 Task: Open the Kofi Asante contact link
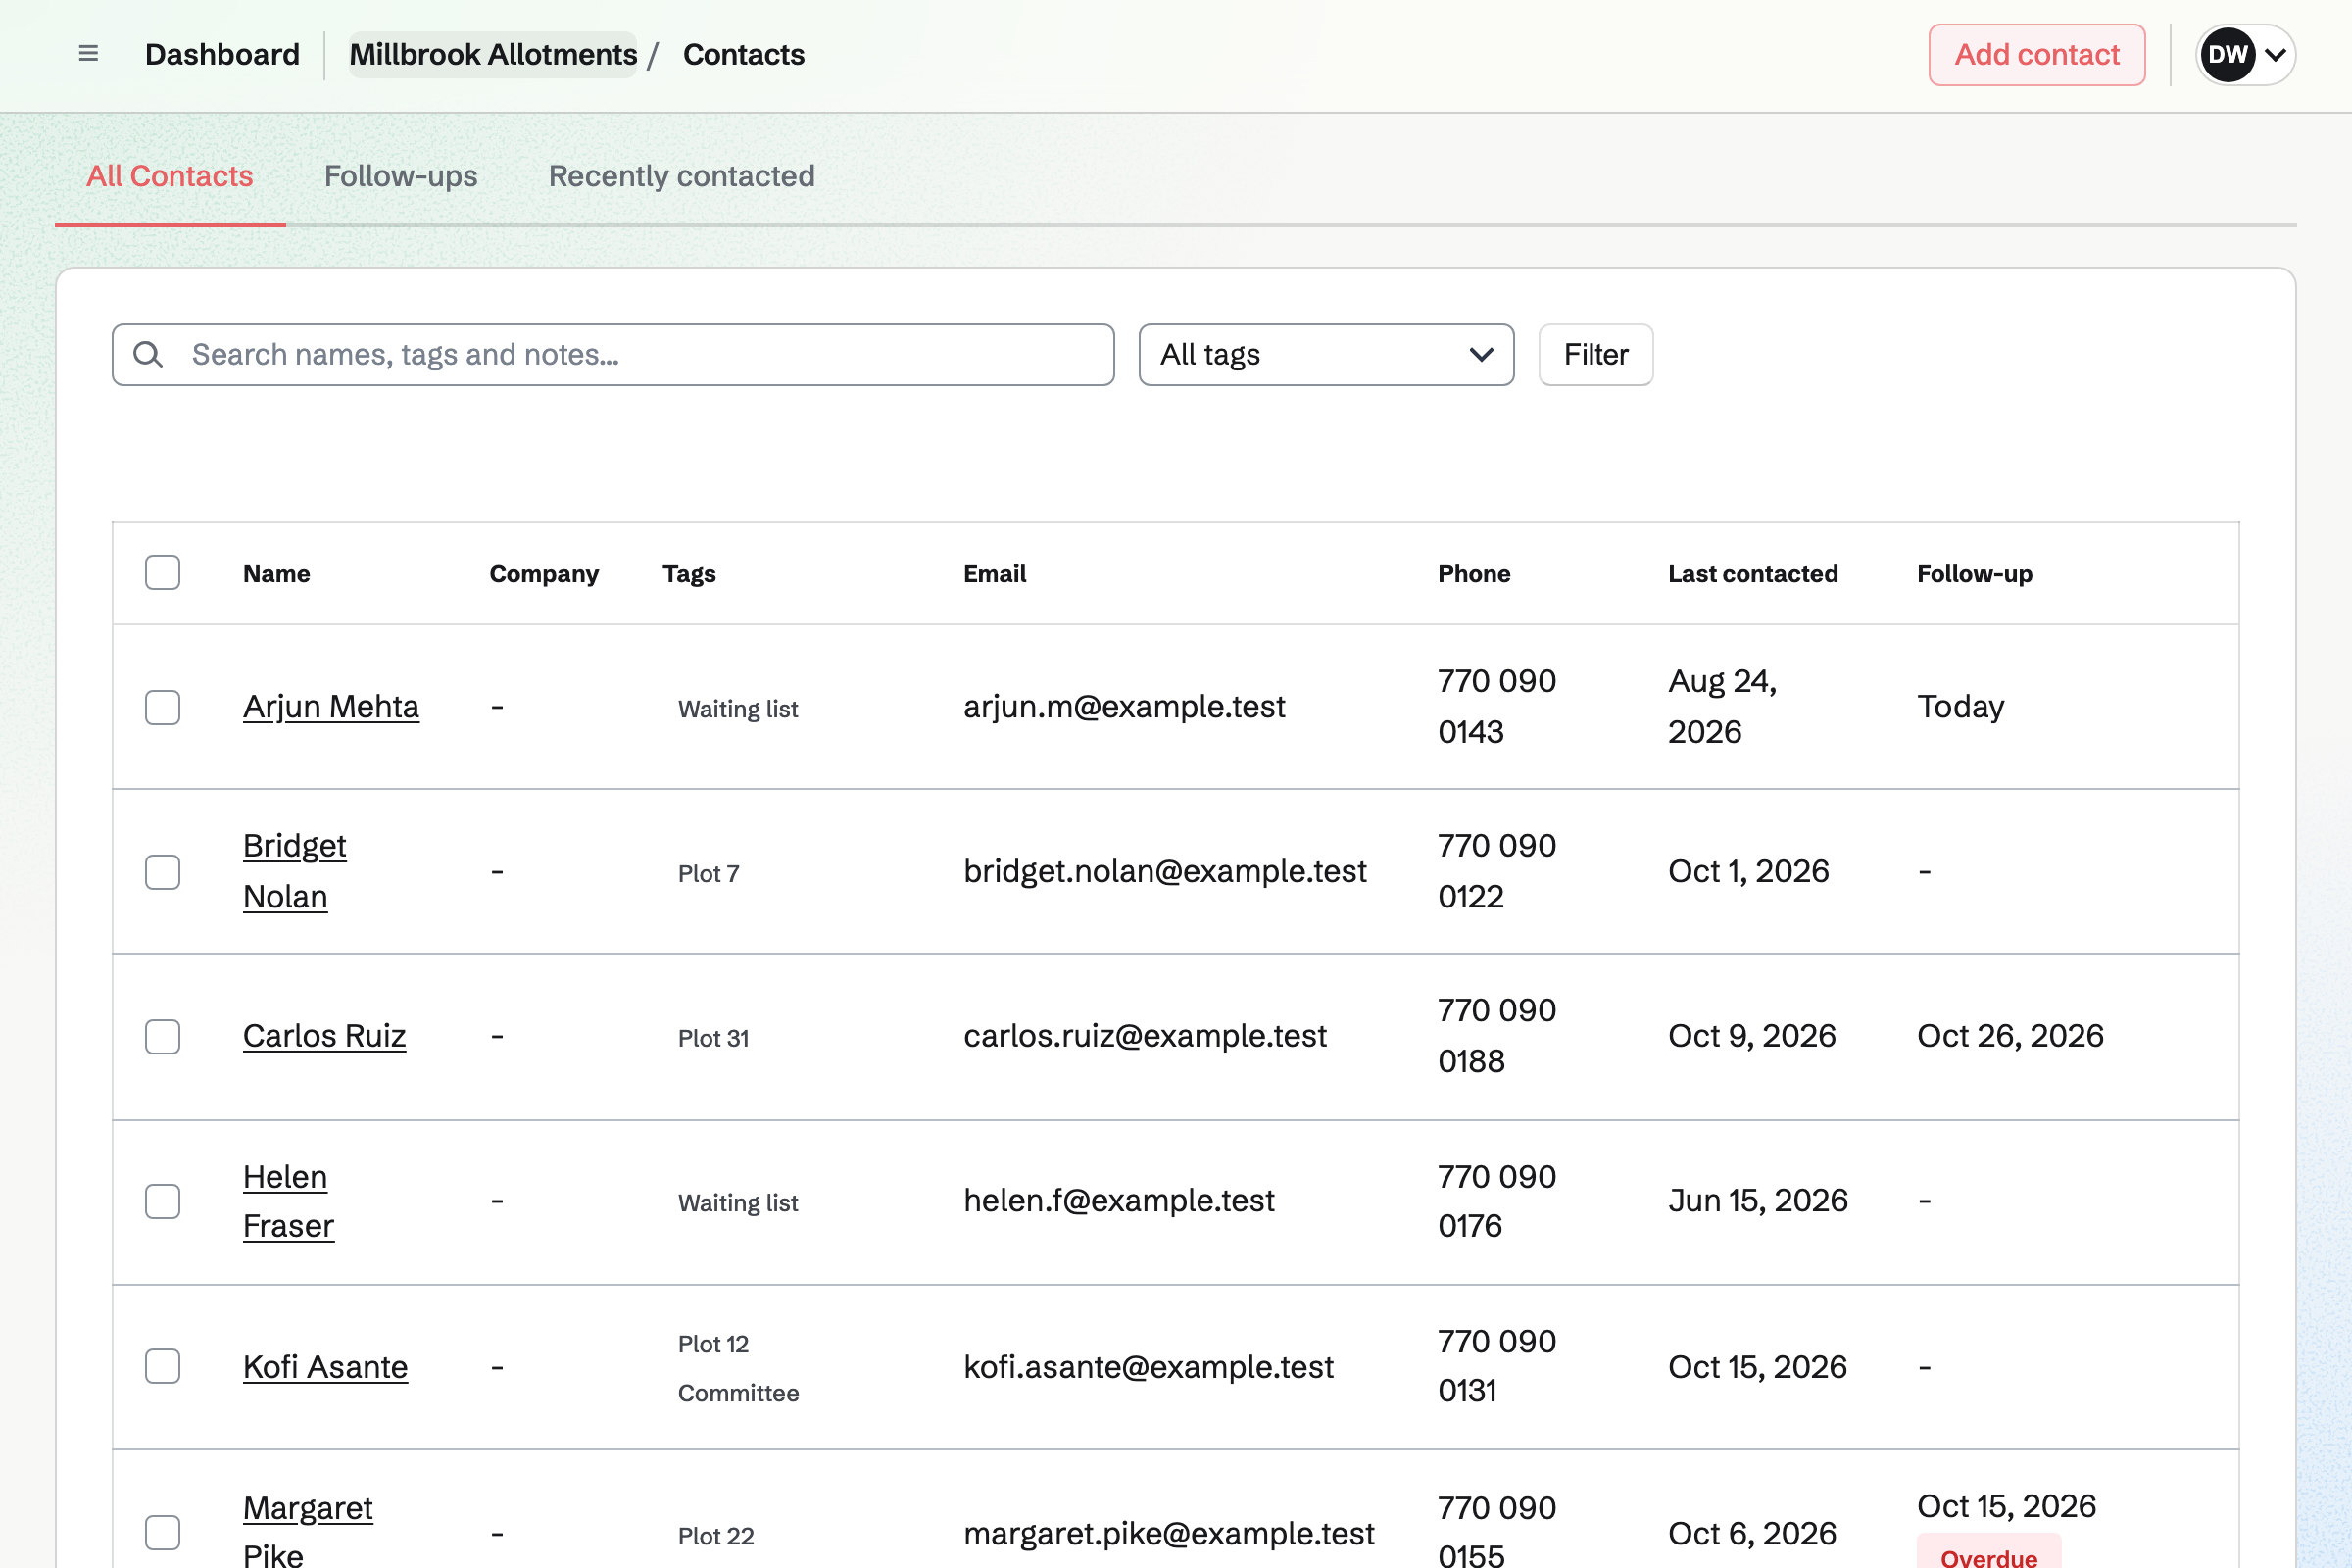coord(325,1366)
